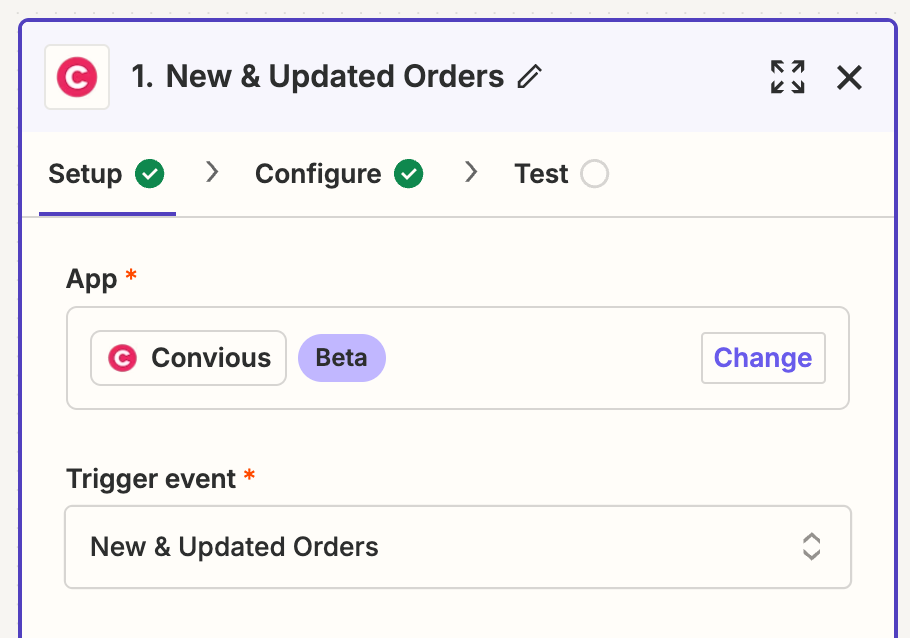Viewport: 910px width, 638px height.
Task: Click the up-down arrows in Trigger event field
Action: [811, 547]
